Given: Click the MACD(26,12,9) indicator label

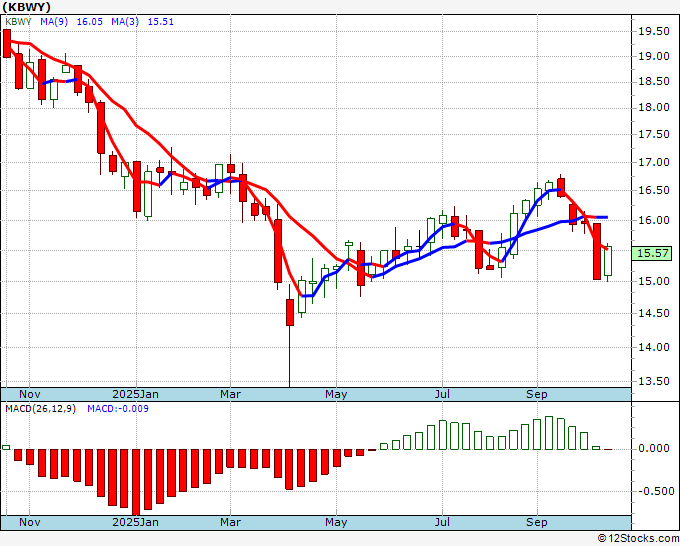Looking at the screenshot, I should 40,409.
